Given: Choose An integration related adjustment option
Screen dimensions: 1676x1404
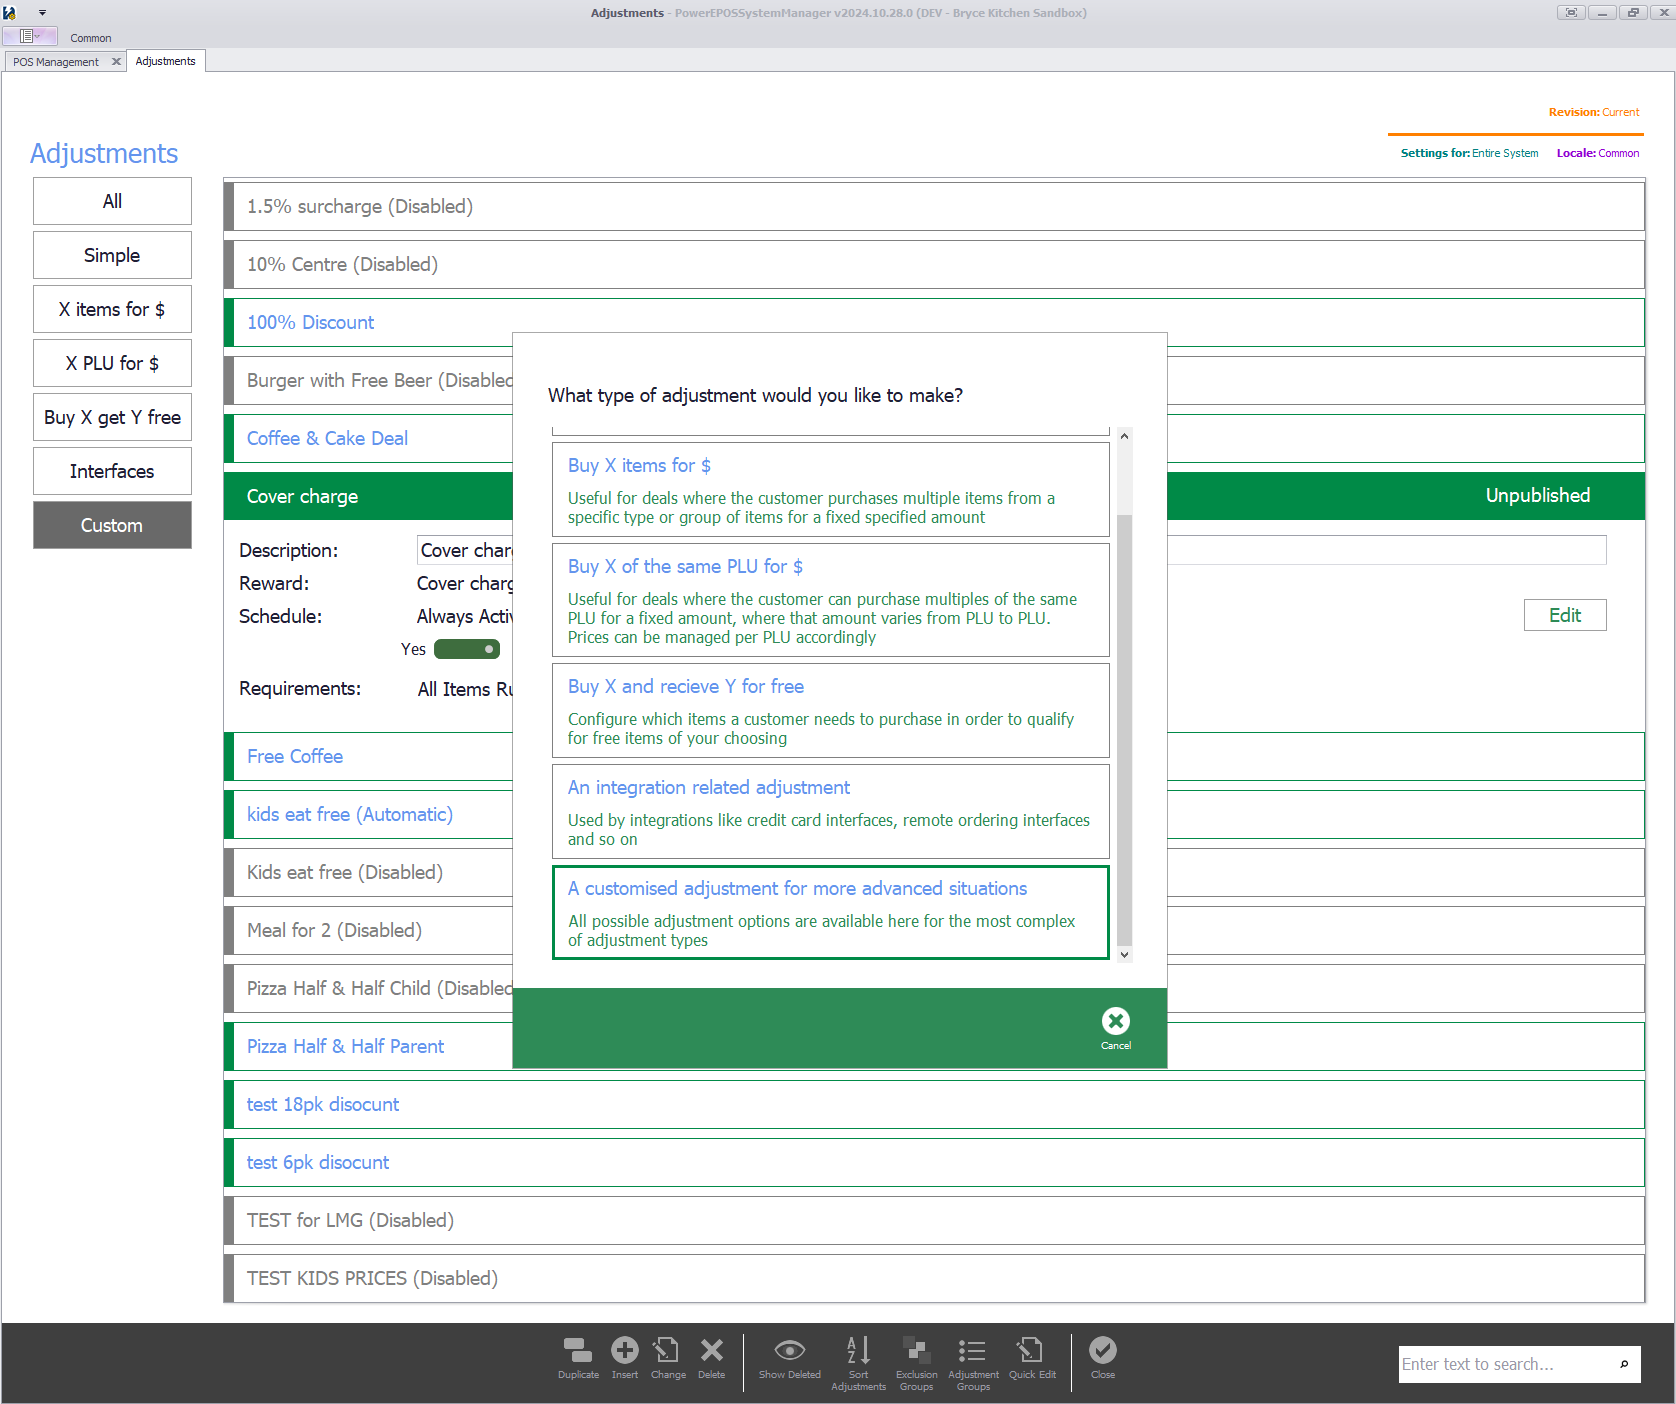Looking at the screenshot, I should pos(831,812).
